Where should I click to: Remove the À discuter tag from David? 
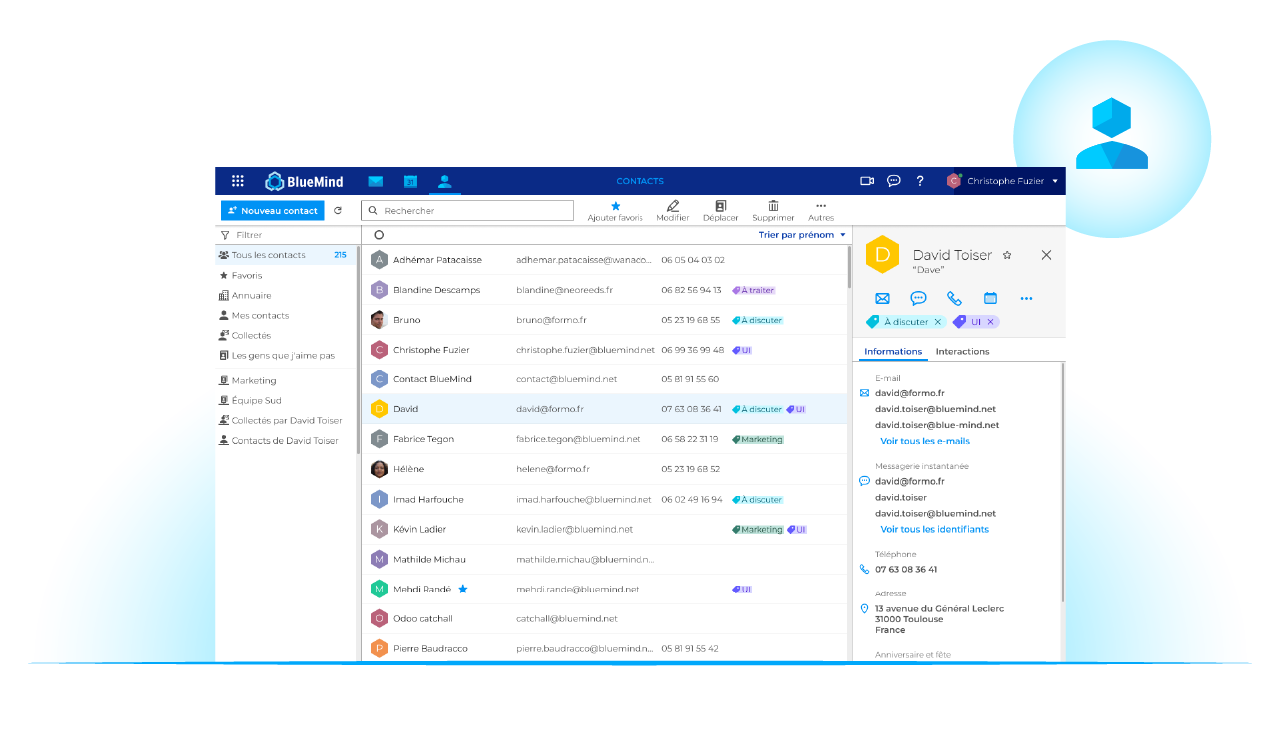point(938,322)
